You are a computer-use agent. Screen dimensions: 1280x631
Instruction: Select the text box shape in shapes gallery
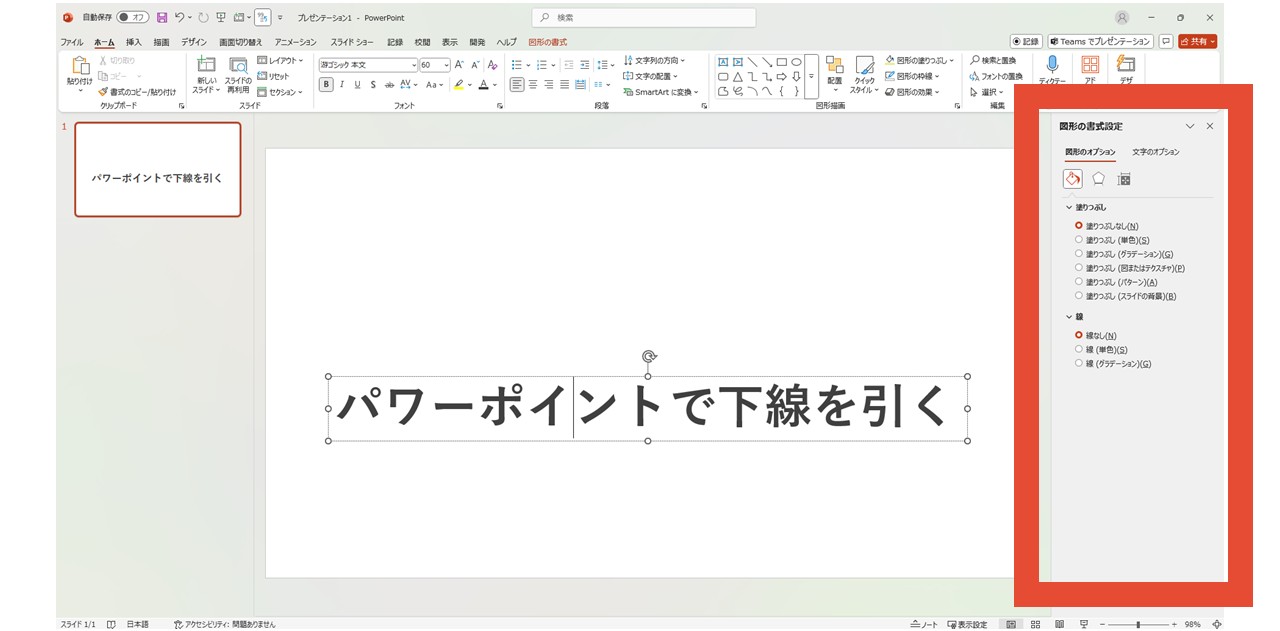[x=723, y=62]
